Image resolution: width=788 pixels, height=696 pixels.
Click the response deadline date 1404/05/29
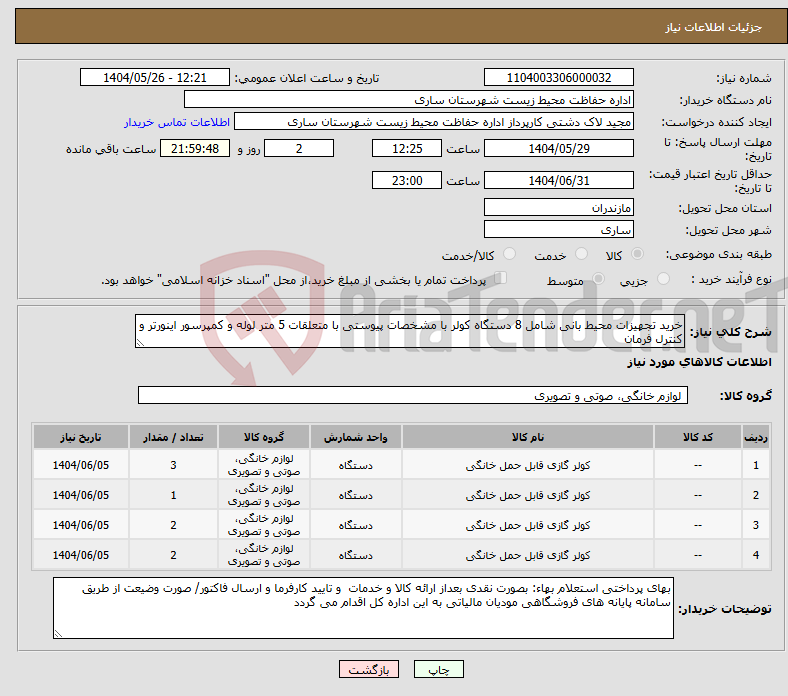pyautogui.click(x=558, y=148)
